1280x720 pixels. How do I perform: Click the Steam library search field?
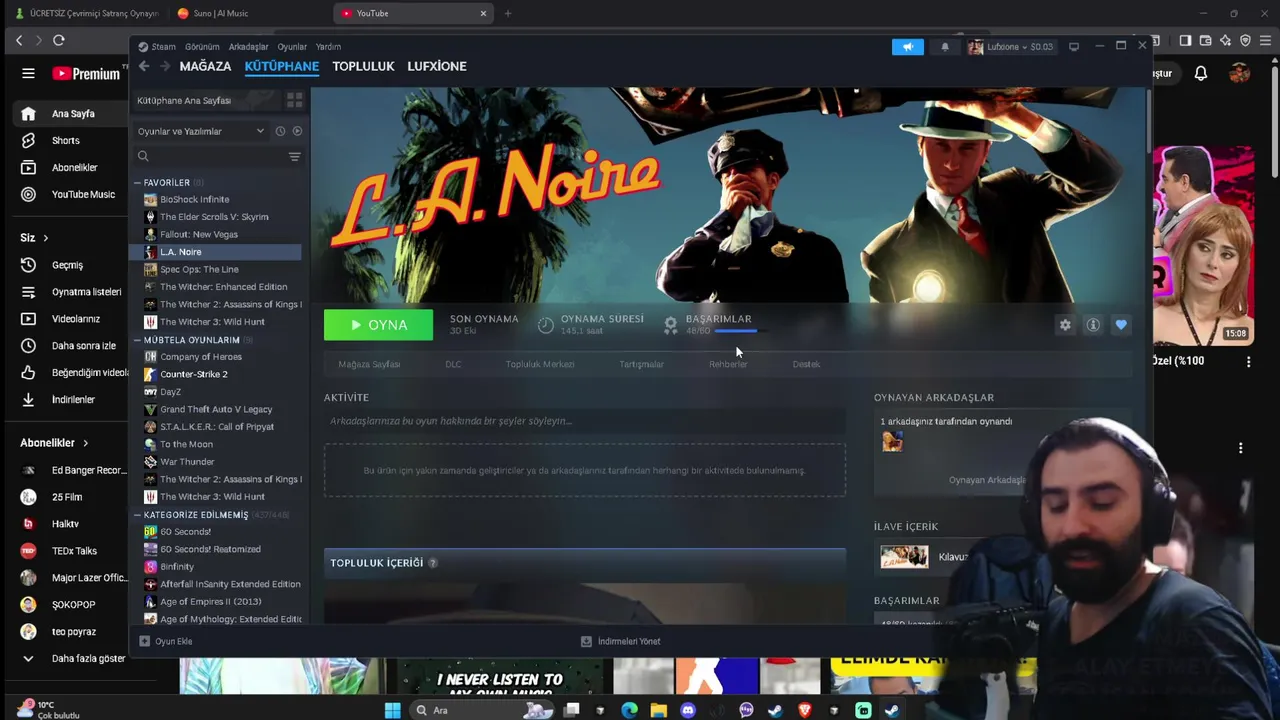click(x=210, y=156)
